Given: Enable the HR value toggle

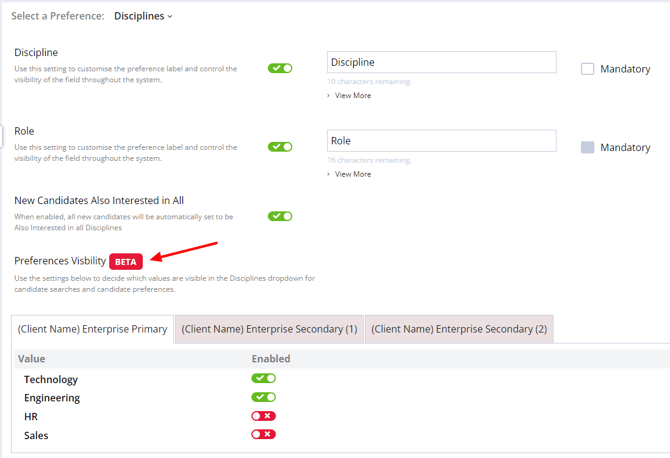Looking at the screenshot, I should click(263, 416).
